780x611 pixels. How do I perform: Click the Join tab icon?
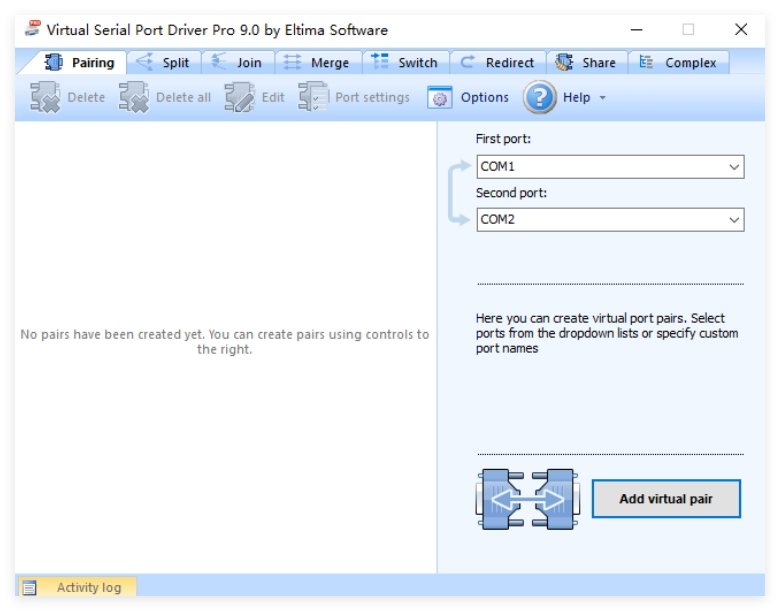(x=219, y=62)
